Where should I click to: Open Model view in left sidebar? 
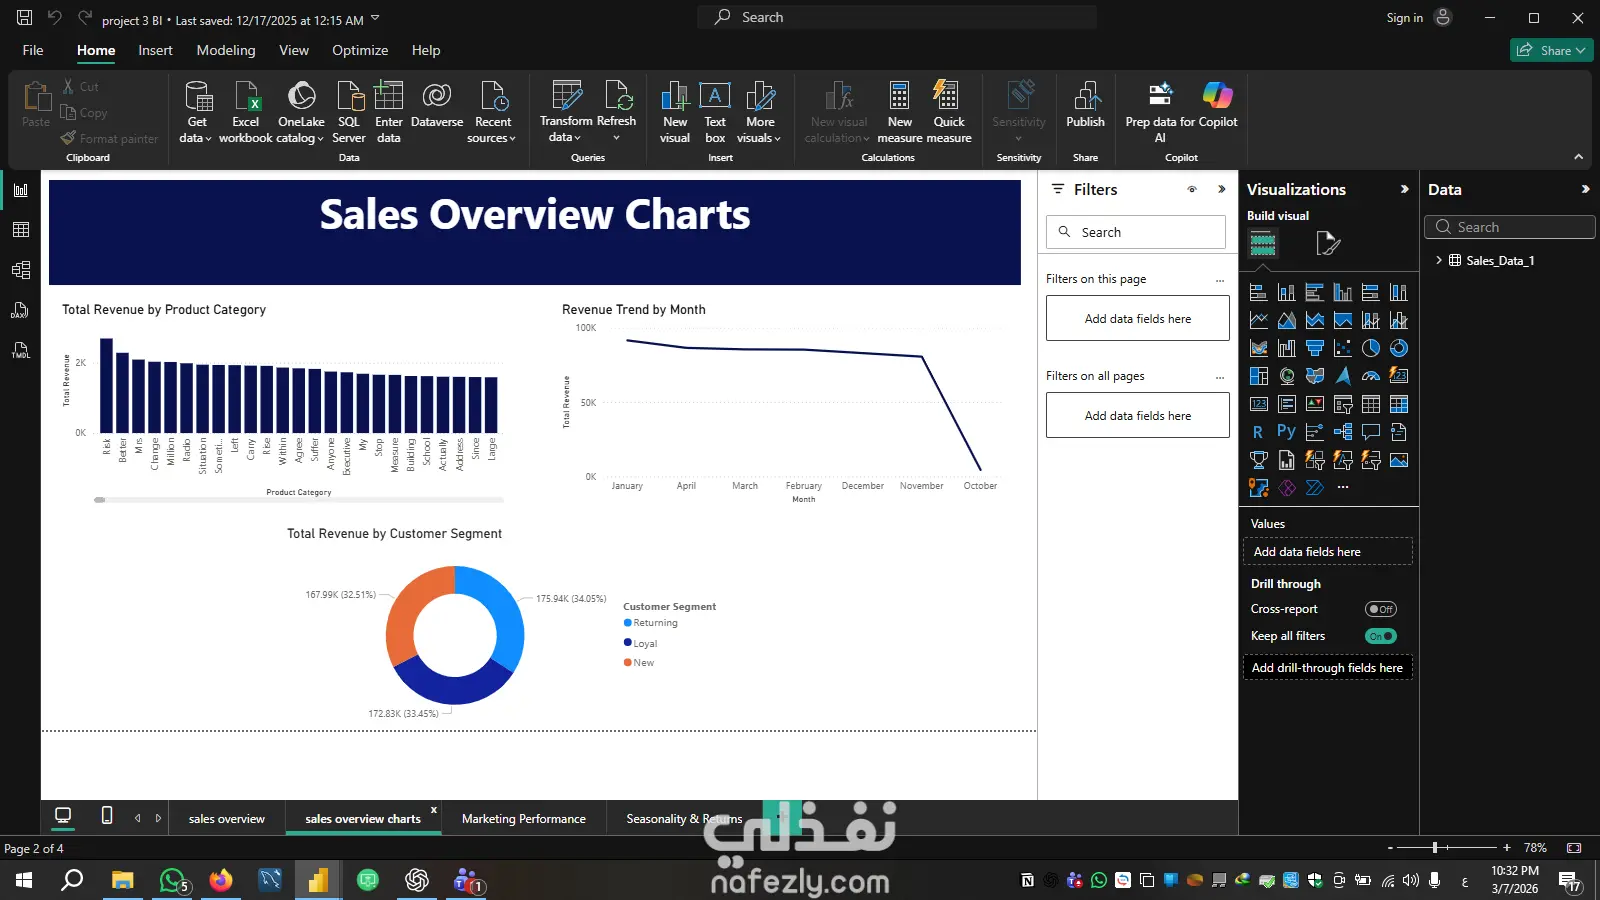click(20, 270)
